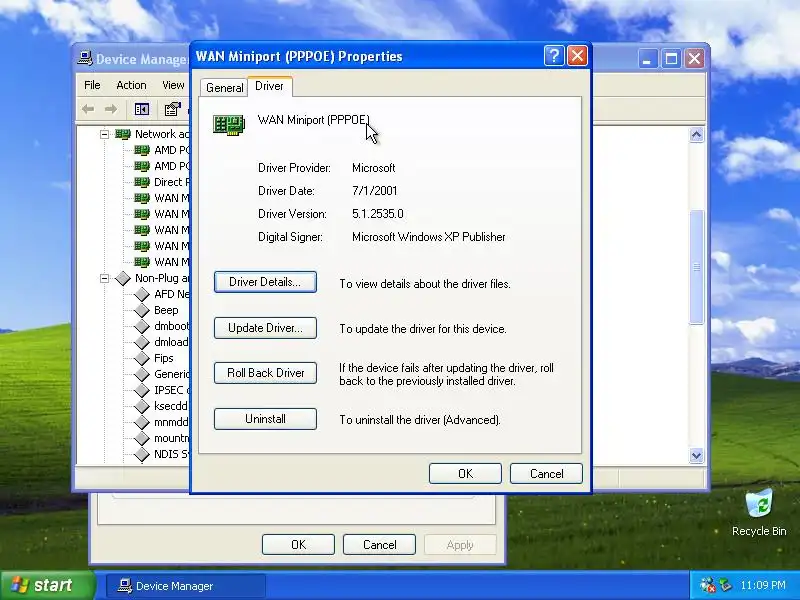800x600 pixels.
Task: Open the File menu in Device Manager
Action: pyautogui.click(x=92, y=85)
